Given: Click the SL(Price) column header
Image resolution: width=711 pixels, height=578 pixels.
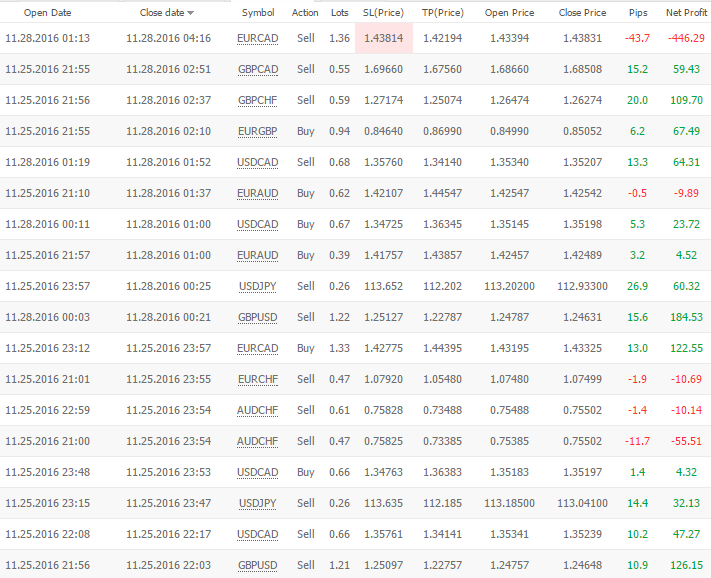Looking at the screenshot, I should click(x=383, y=13).
